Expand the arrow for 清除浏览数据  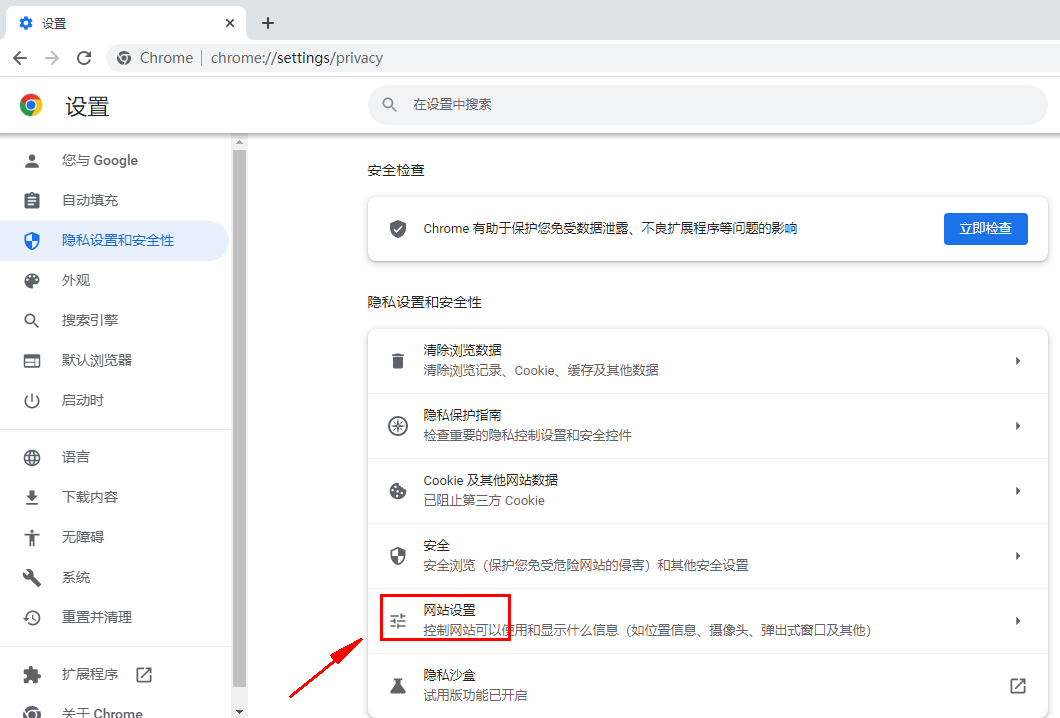click(1017, 361)
